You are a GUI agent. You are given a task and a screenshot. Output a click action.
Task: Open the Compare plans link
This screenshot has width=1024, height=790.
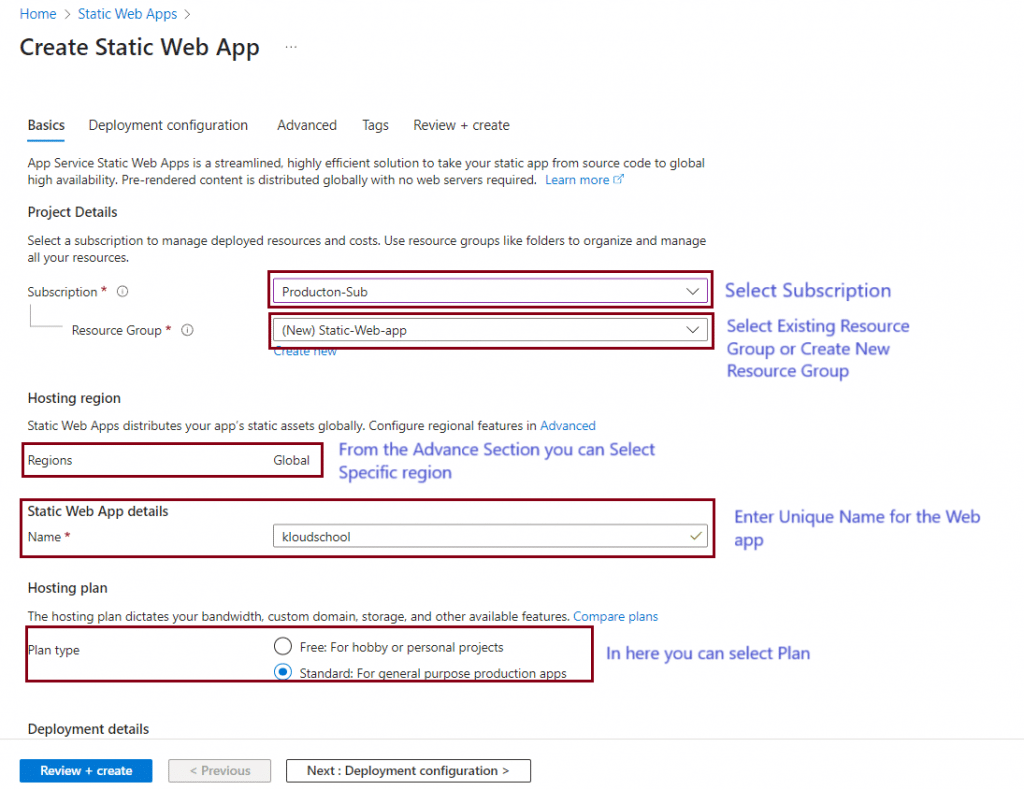(x=615, y=616)
